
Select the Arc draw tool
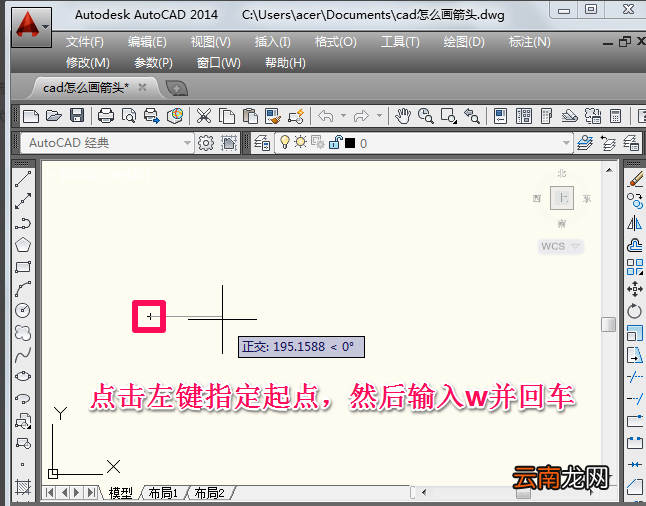click(23, 289)
